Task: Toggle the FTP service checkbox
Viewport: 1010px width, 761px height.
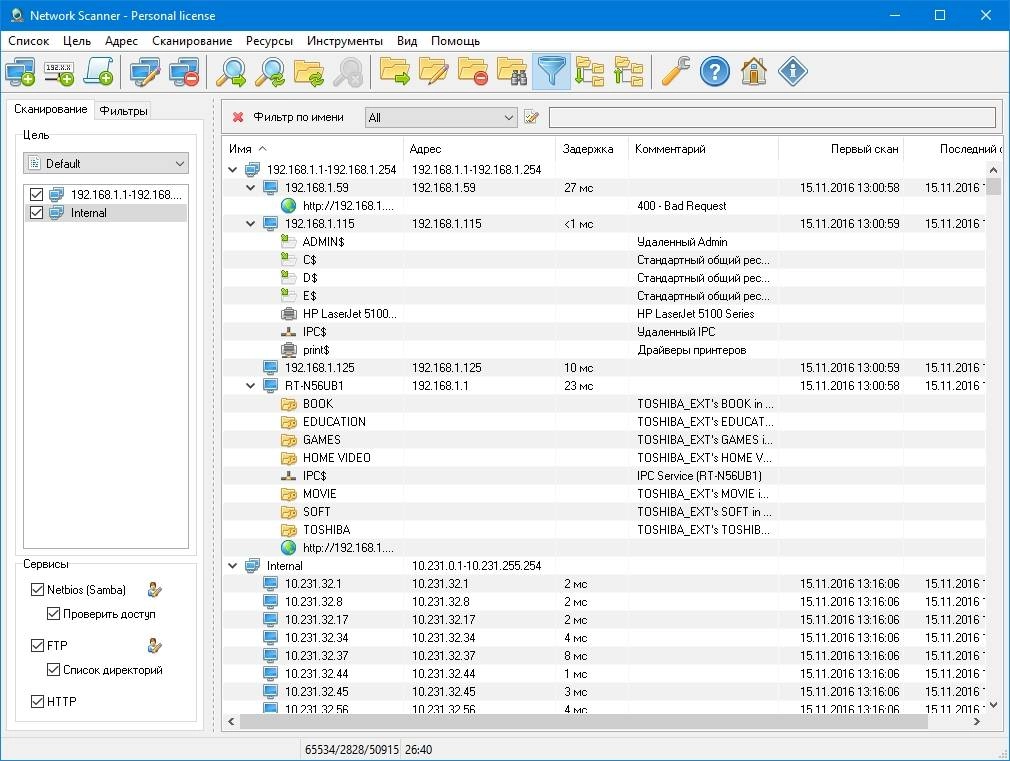Action: 37,645
